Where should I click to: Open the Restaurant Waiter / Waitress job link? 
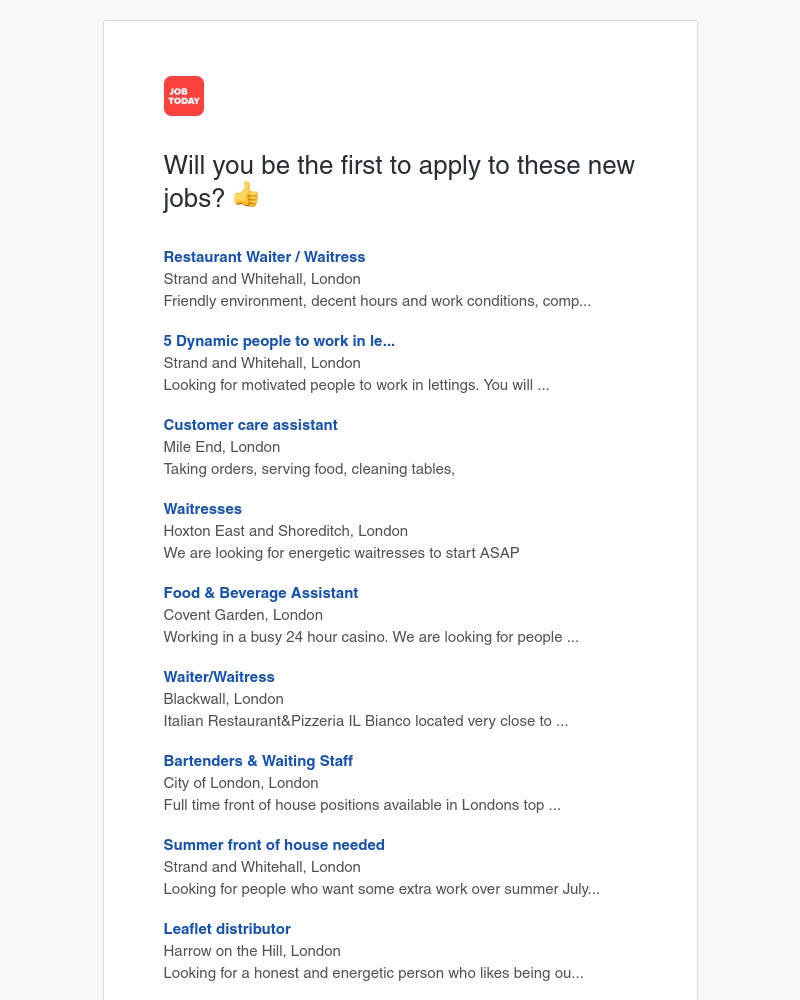pos(264,257)
